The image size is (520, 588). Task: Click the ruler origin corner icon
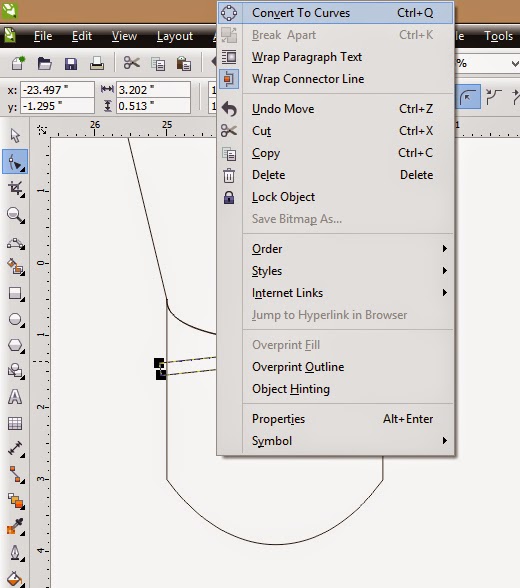point(42,130)
